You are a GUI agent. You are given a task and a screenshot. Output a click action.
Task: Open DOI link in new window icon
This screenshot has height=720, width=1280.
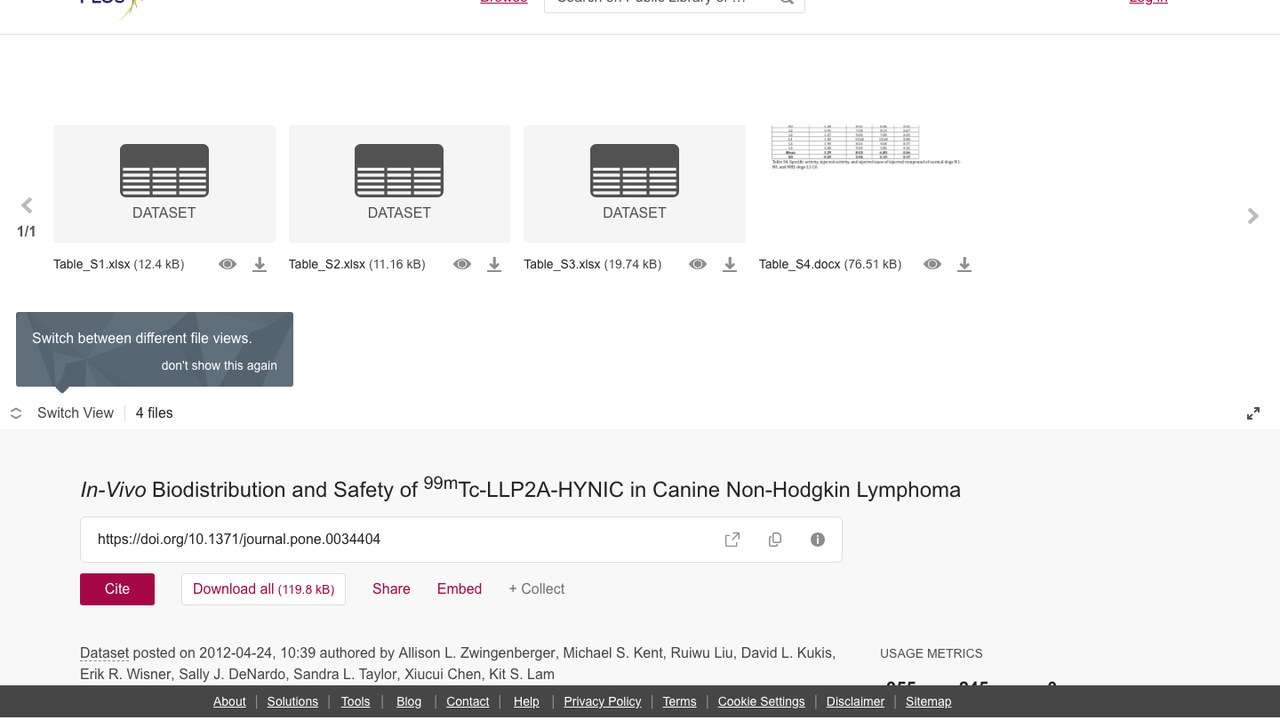tap(732, 540)
